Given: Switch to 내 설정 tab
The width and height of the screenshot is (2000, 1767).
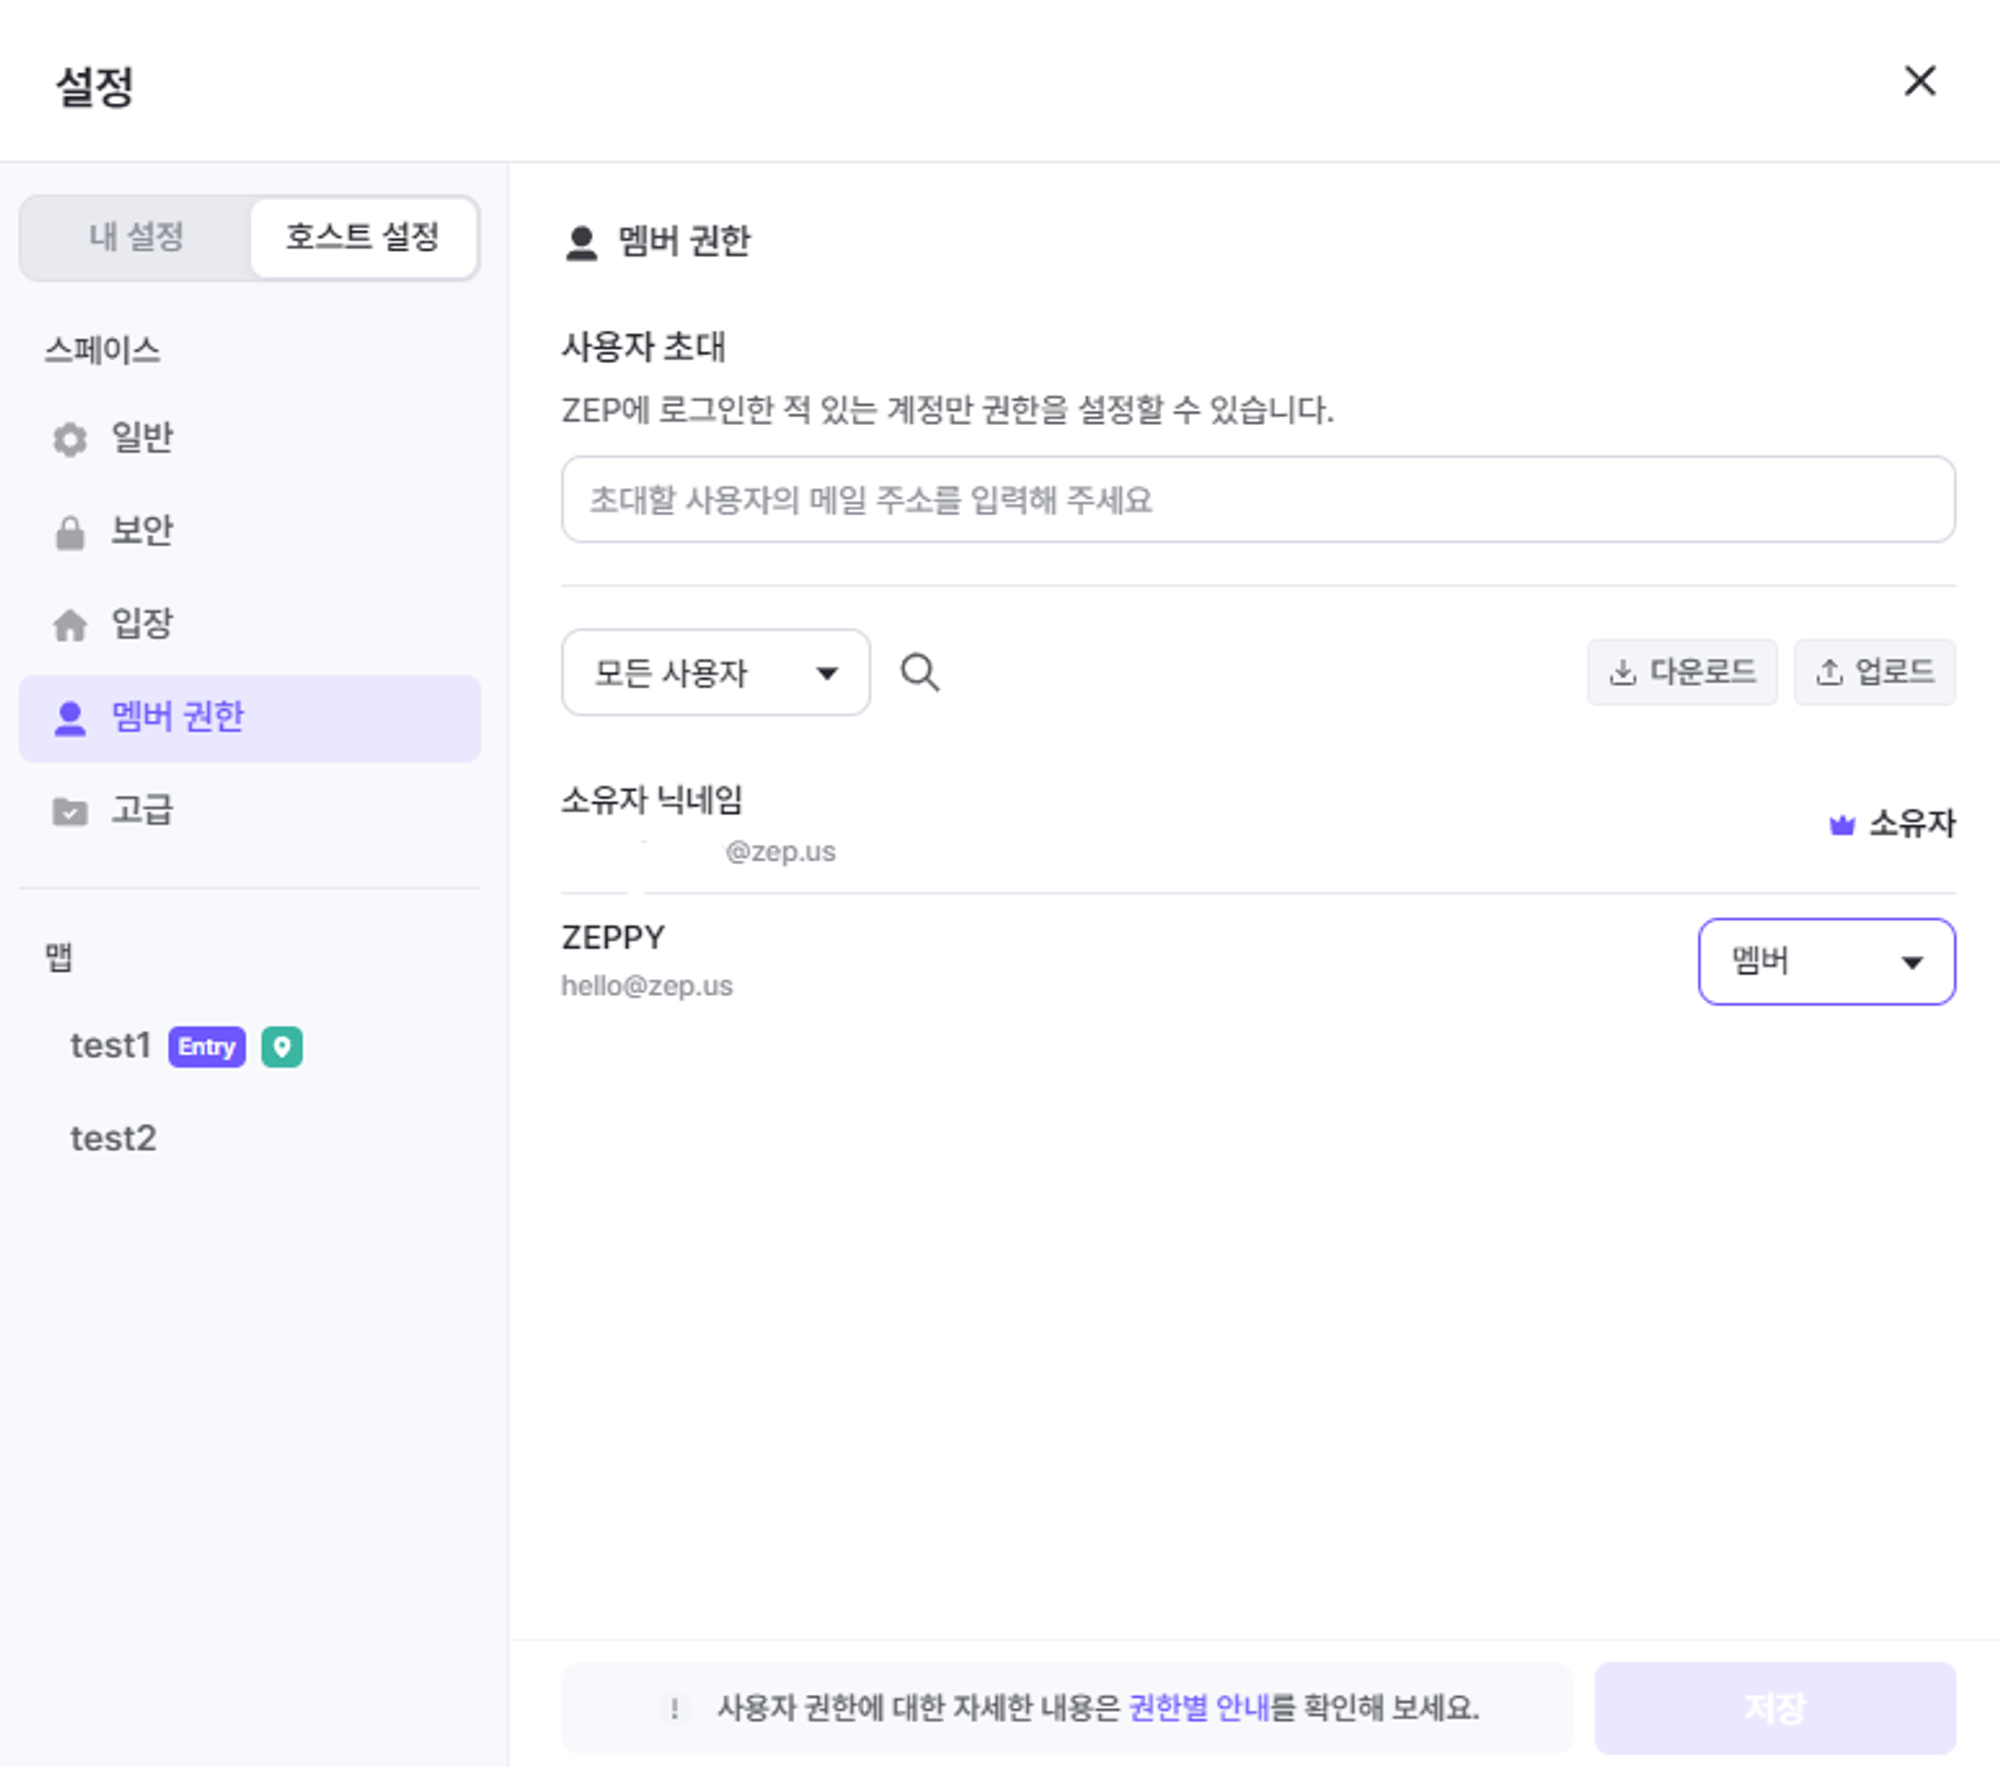Looking at the screenshot, I should pyautogui.click(x=136, y=237).
